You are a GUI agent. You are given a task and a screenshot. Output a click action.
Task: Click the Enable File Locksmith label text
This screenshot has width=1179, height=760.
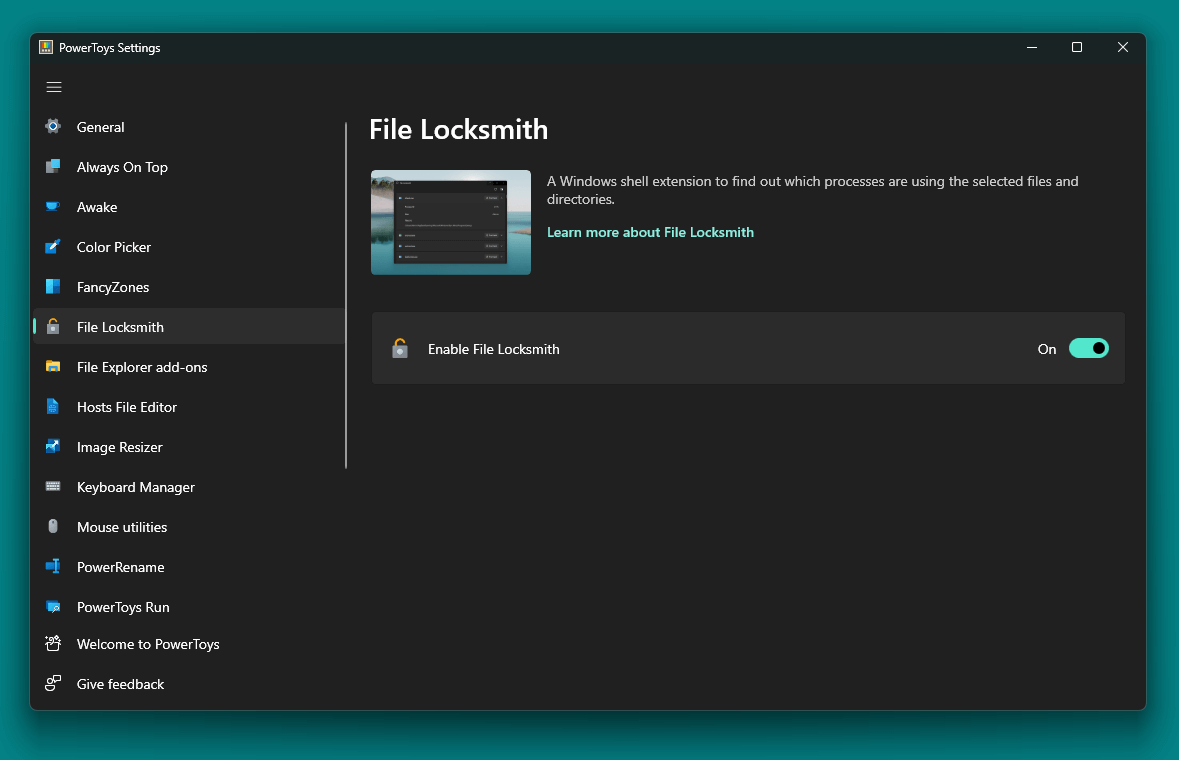493,349
